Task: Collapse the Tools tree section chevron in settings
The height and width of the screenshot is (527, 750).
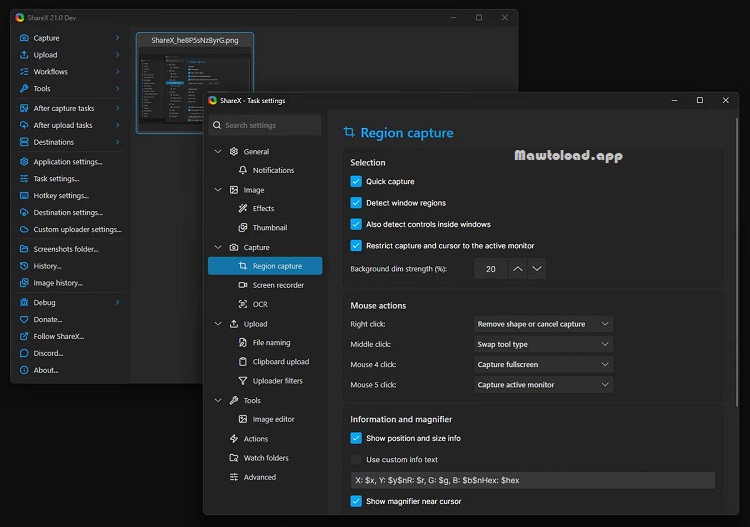Action: (x=218, y=400)
